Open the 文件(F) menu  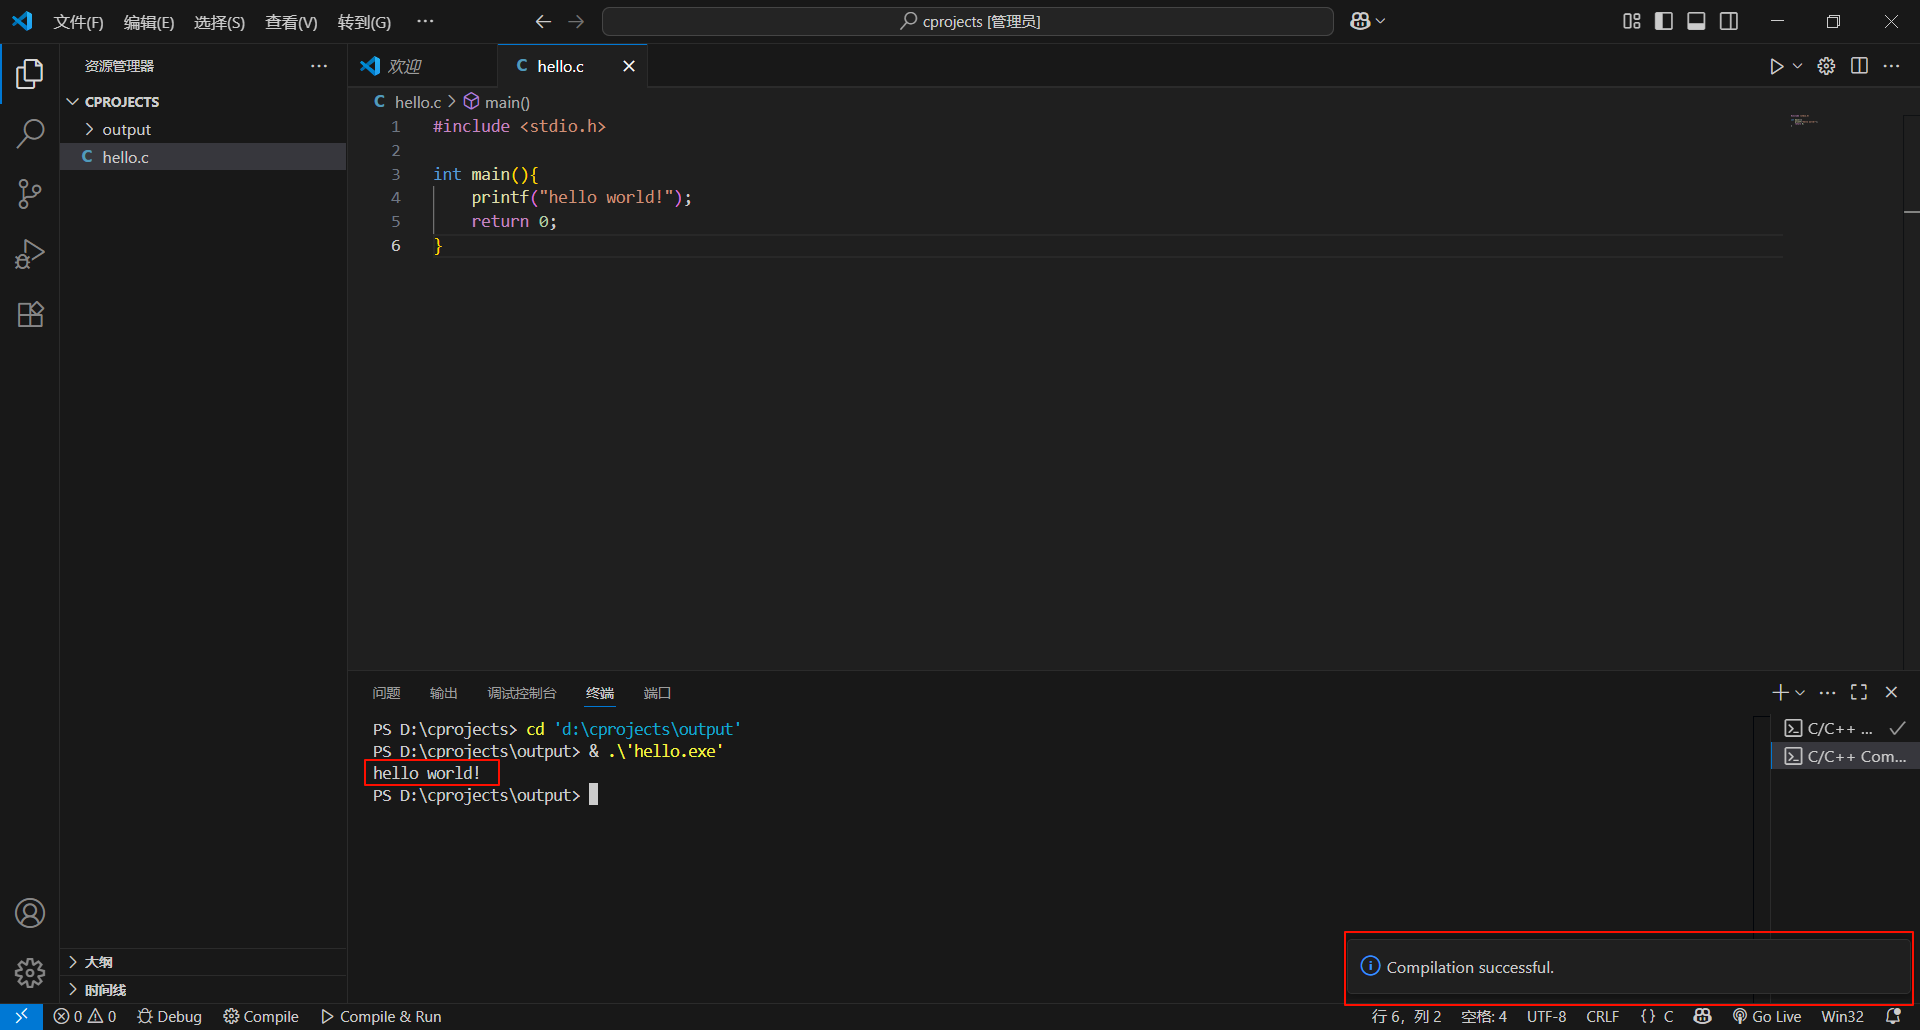(x=78, y=22)
